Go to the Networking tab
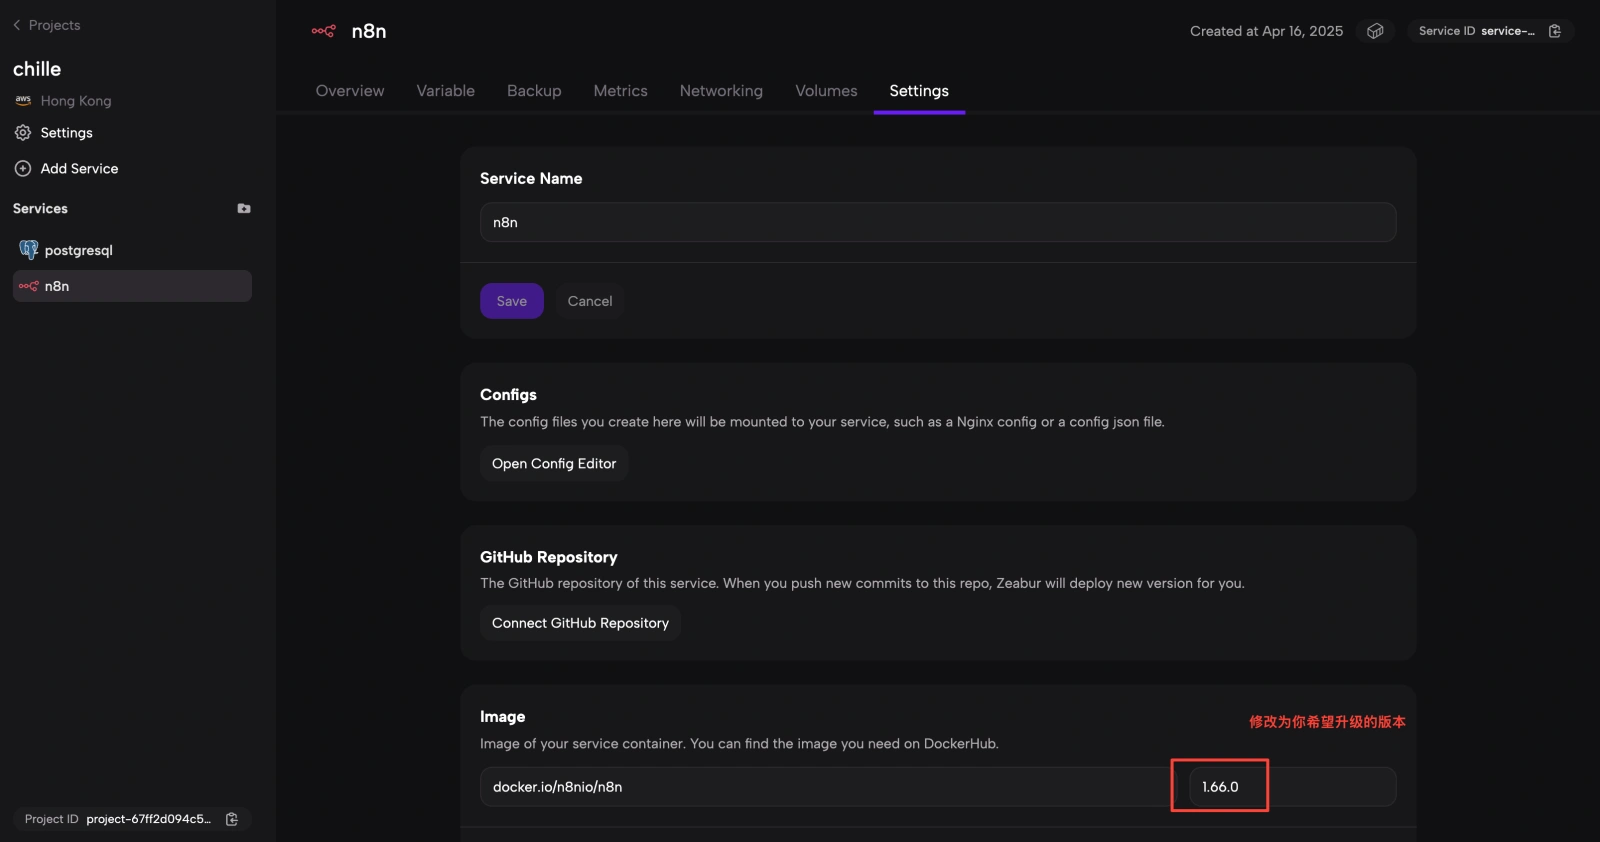Image resolution: width=1600 pixels, height=842 pixels. 721,91
